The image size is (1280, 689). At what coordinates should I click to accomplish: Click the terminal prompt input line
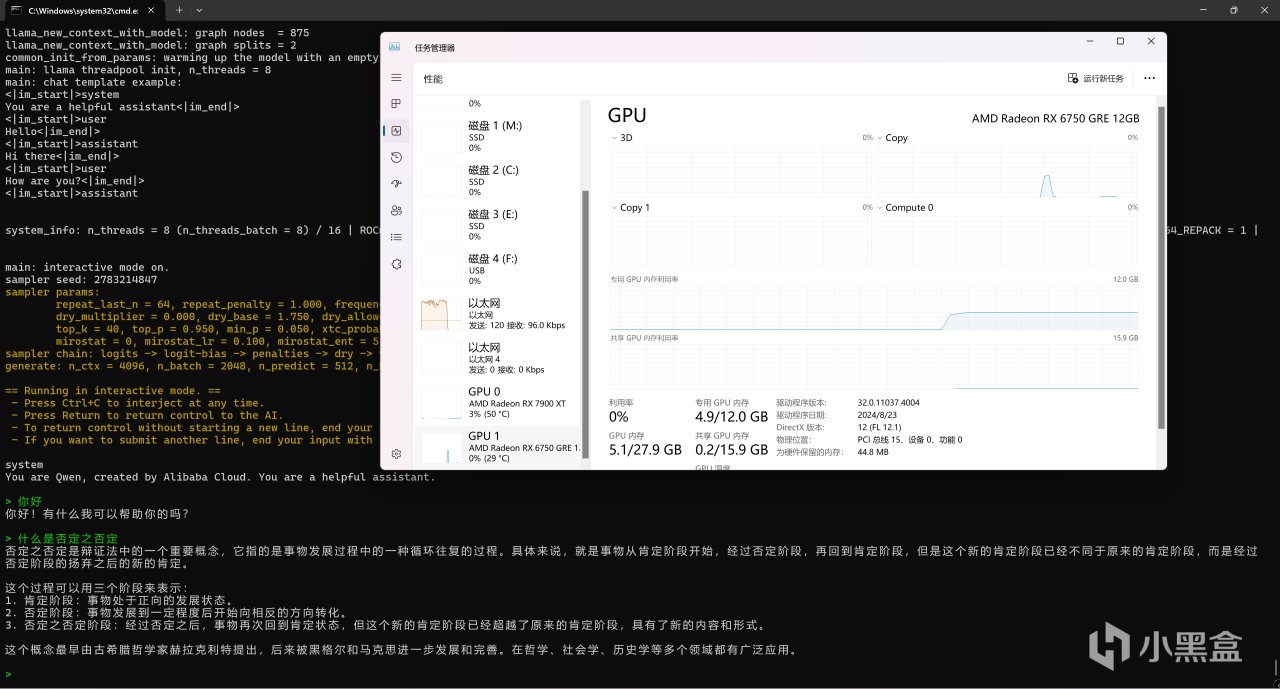point(640,674)
